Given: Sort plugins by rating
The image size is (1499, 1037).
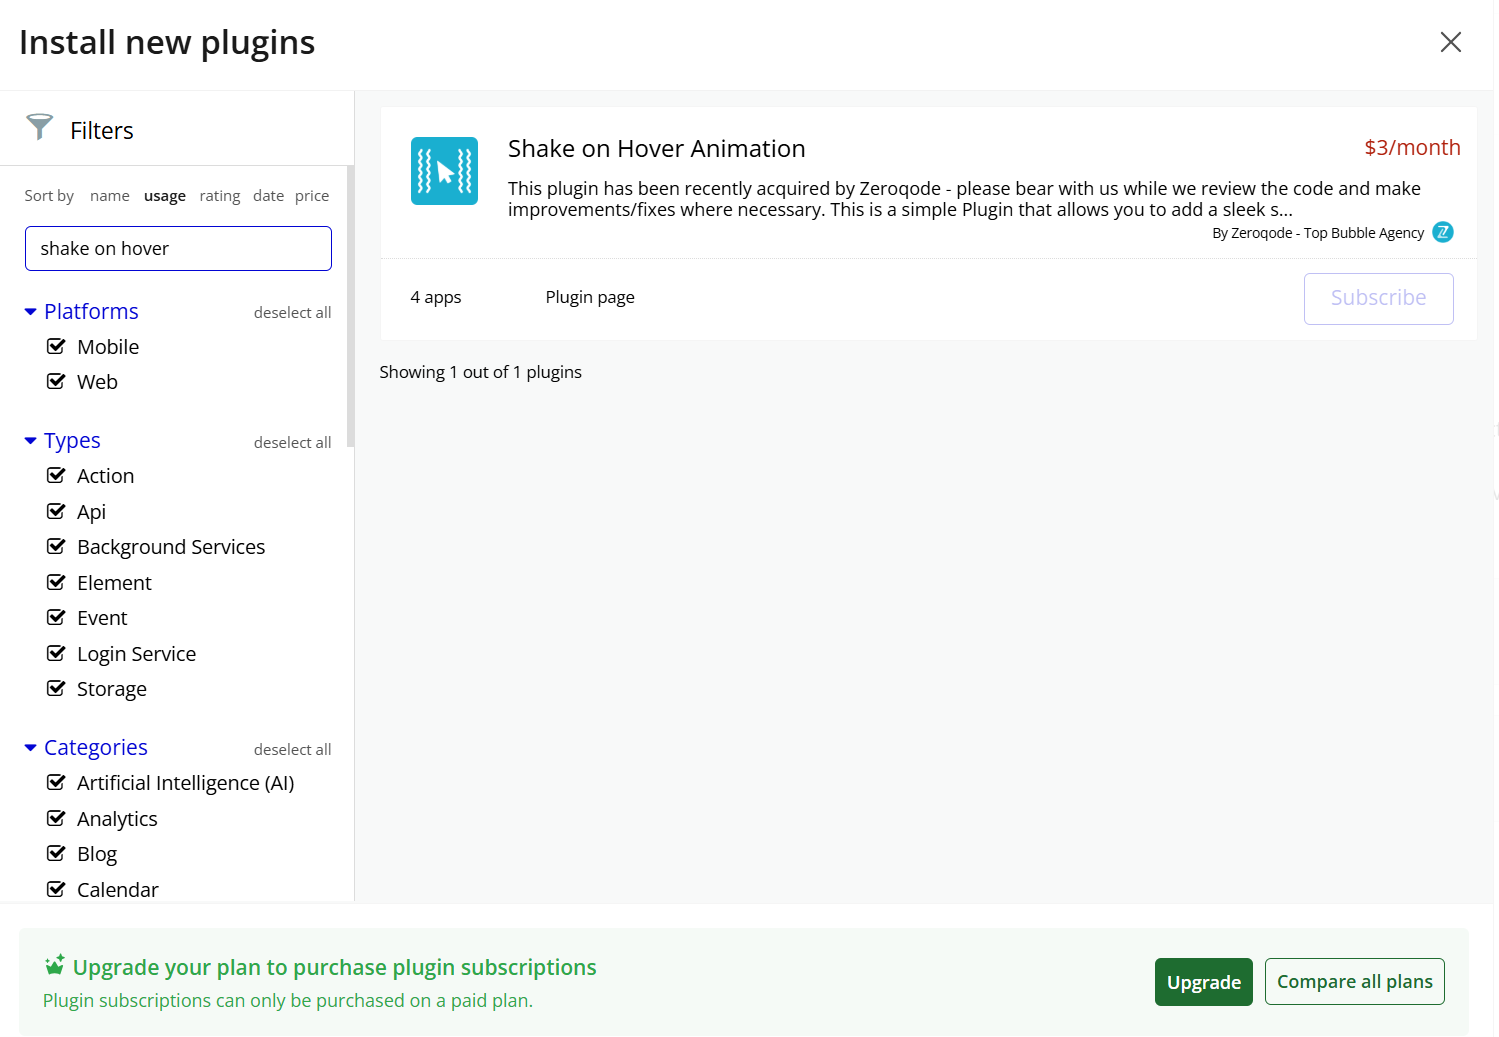Looking at the screenshot, I should coord(219,196).
